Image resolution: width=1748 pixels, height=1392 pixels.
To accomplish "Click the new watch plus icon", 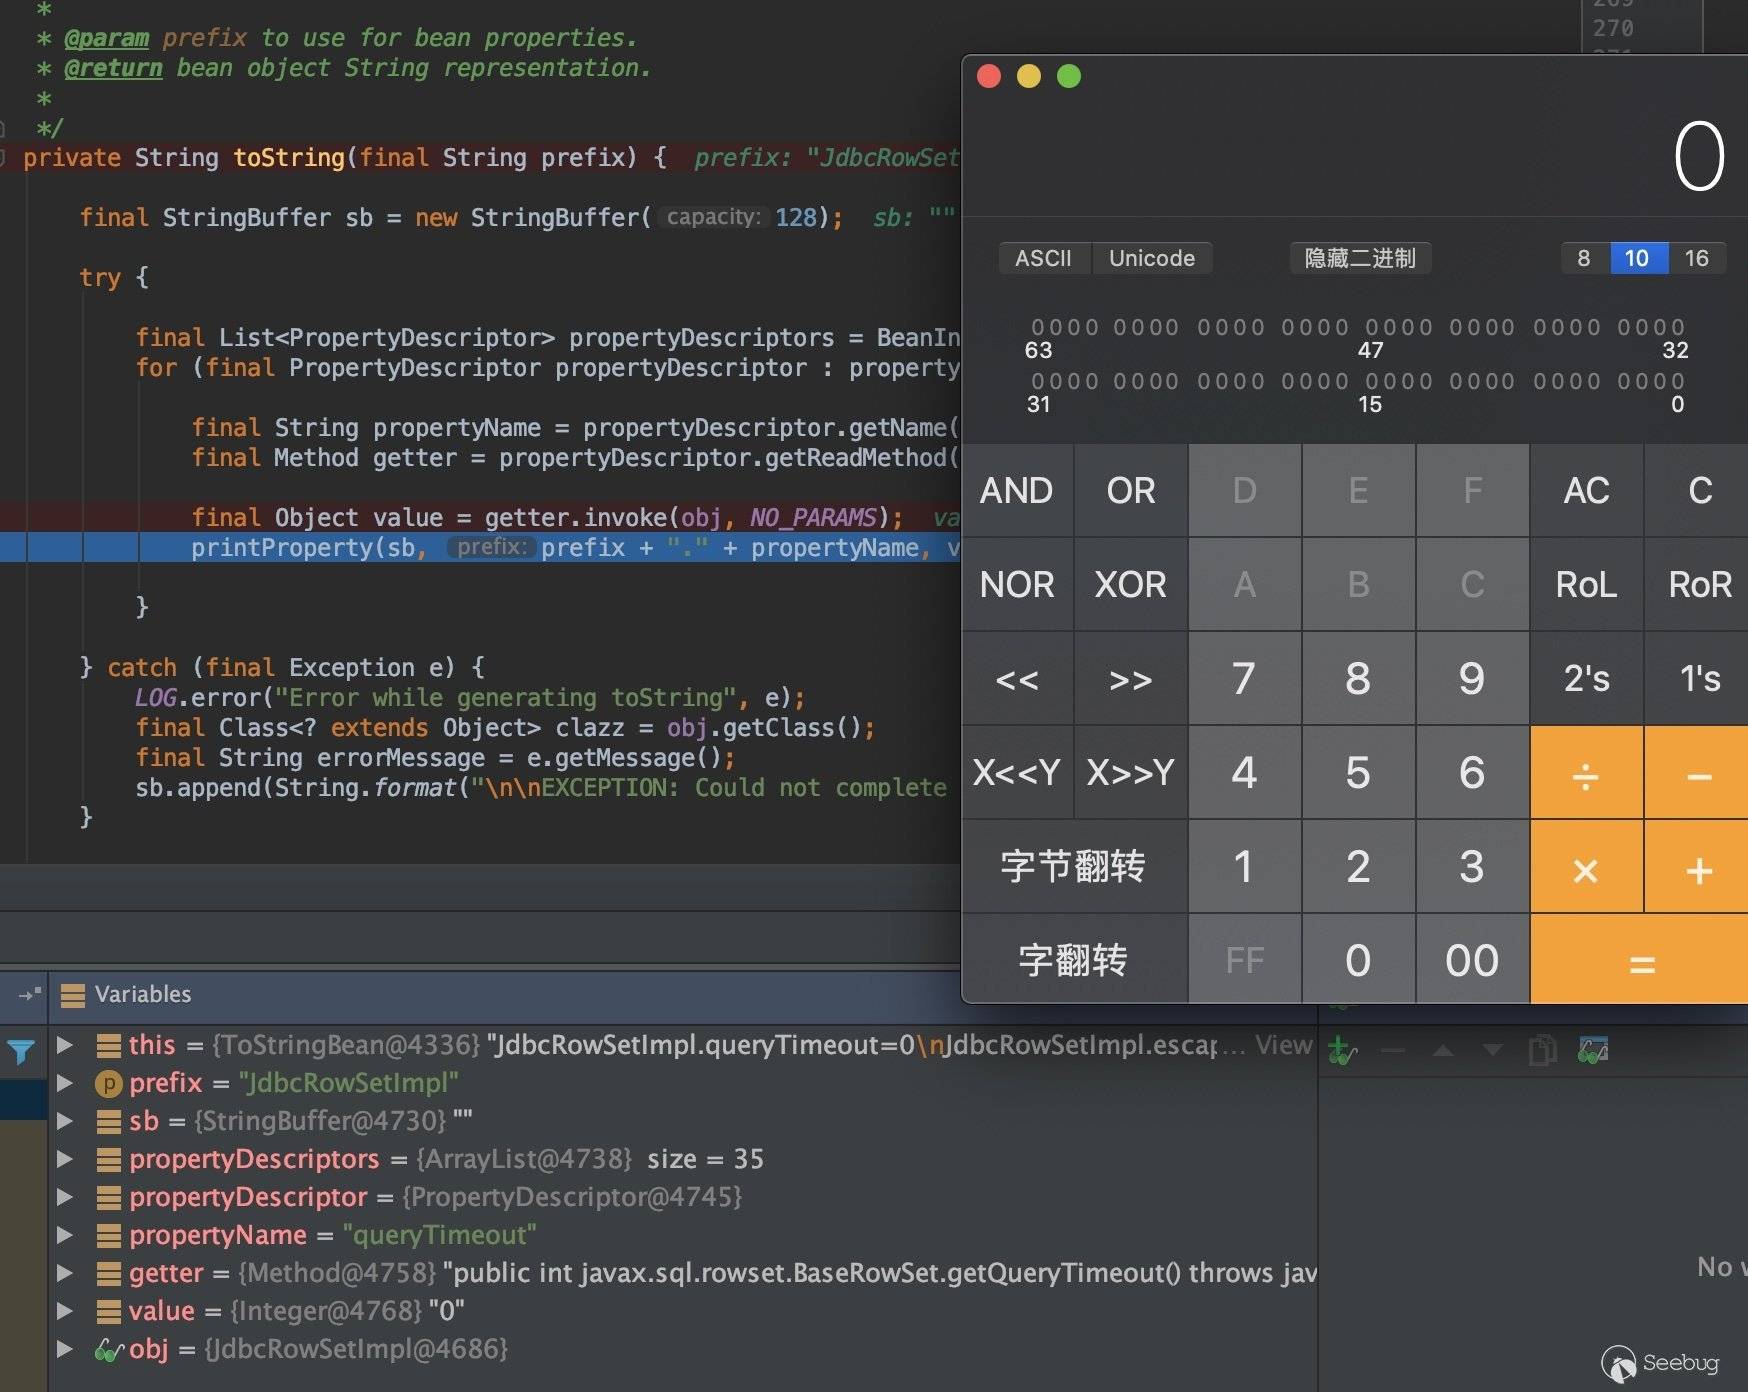I will click(1341, 1051).
